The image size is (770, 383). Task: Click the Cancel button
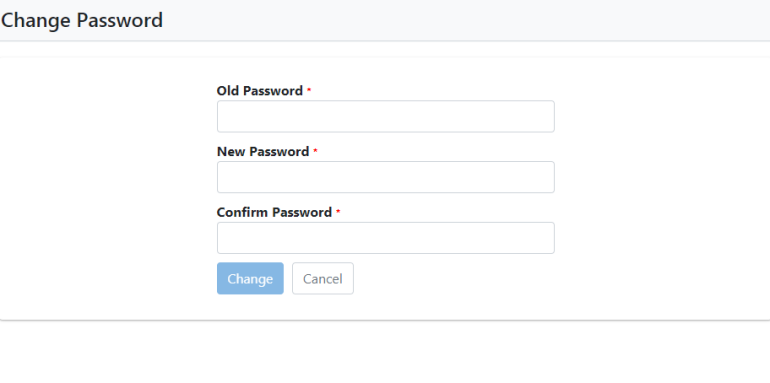point(323,278)
